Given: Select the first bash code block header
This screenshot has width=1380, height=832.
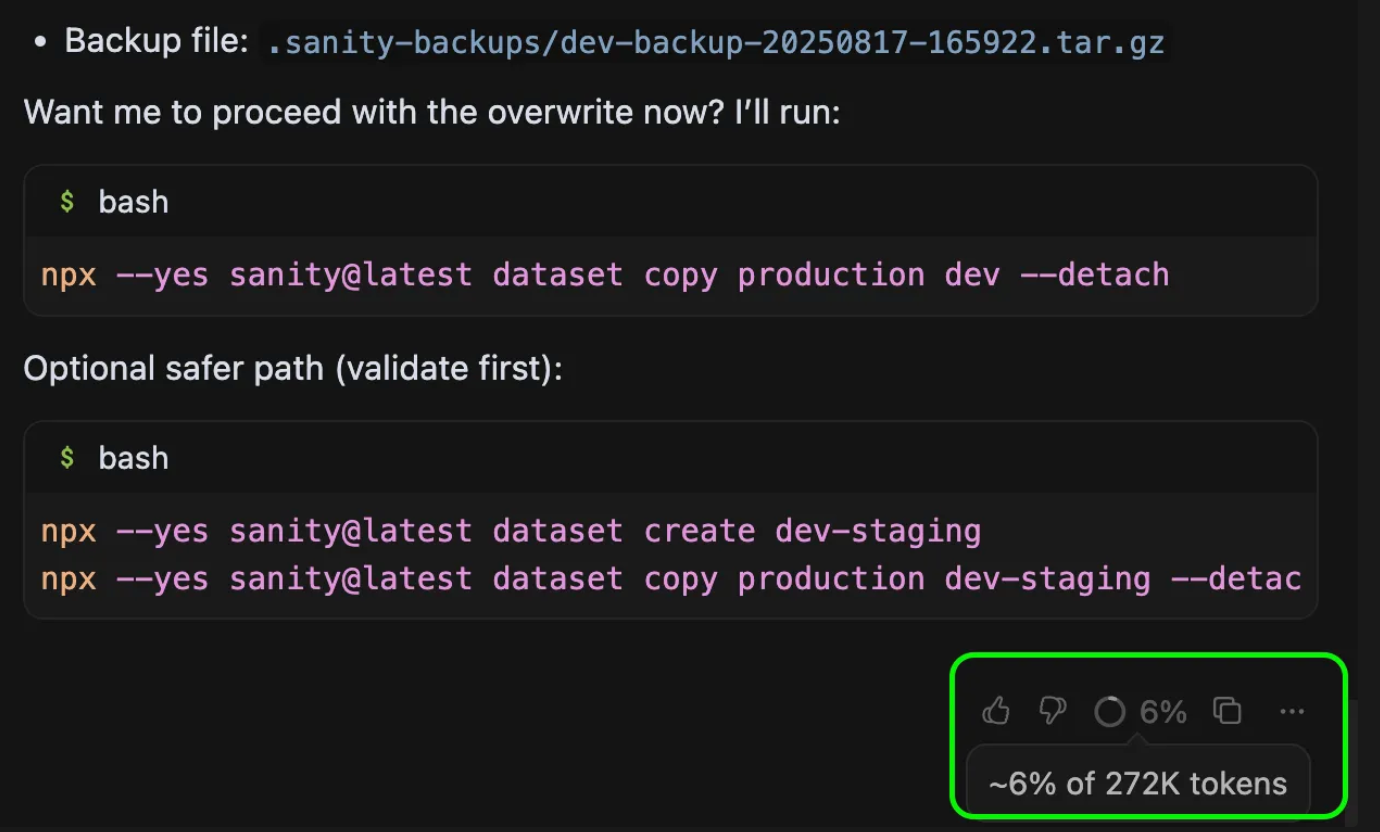Looking at the screenshot, I should pos(670,202).
